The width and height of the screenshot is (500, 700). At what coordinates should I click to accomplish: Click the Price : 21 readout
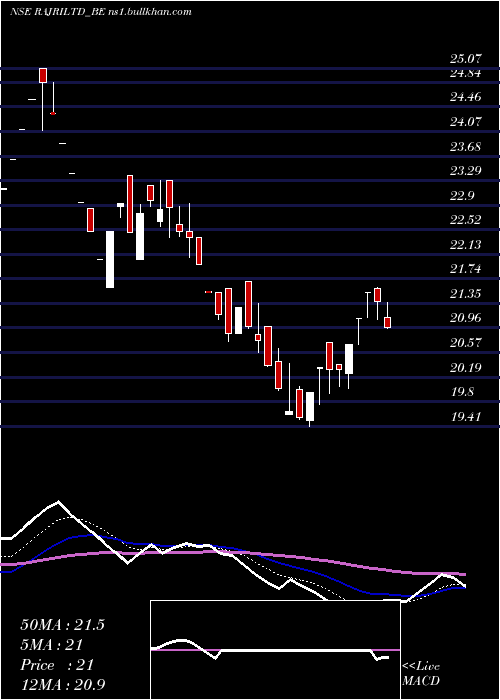click(57, 665)
